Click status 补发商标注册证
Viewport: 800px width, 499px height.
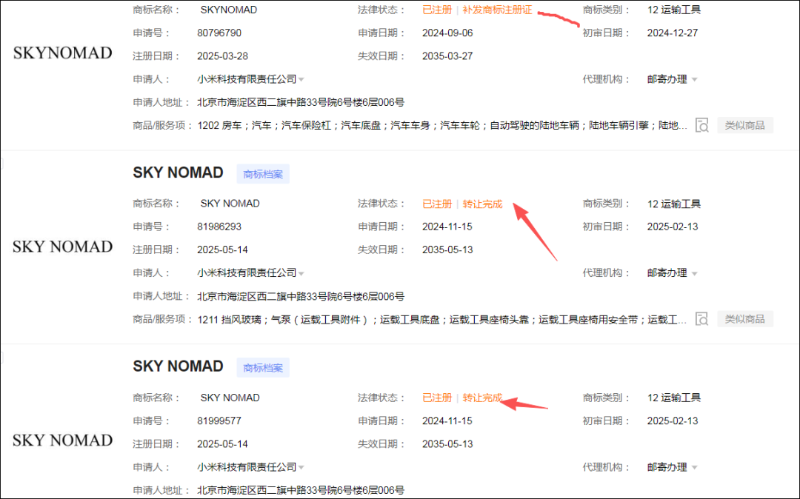pos(497,10)
